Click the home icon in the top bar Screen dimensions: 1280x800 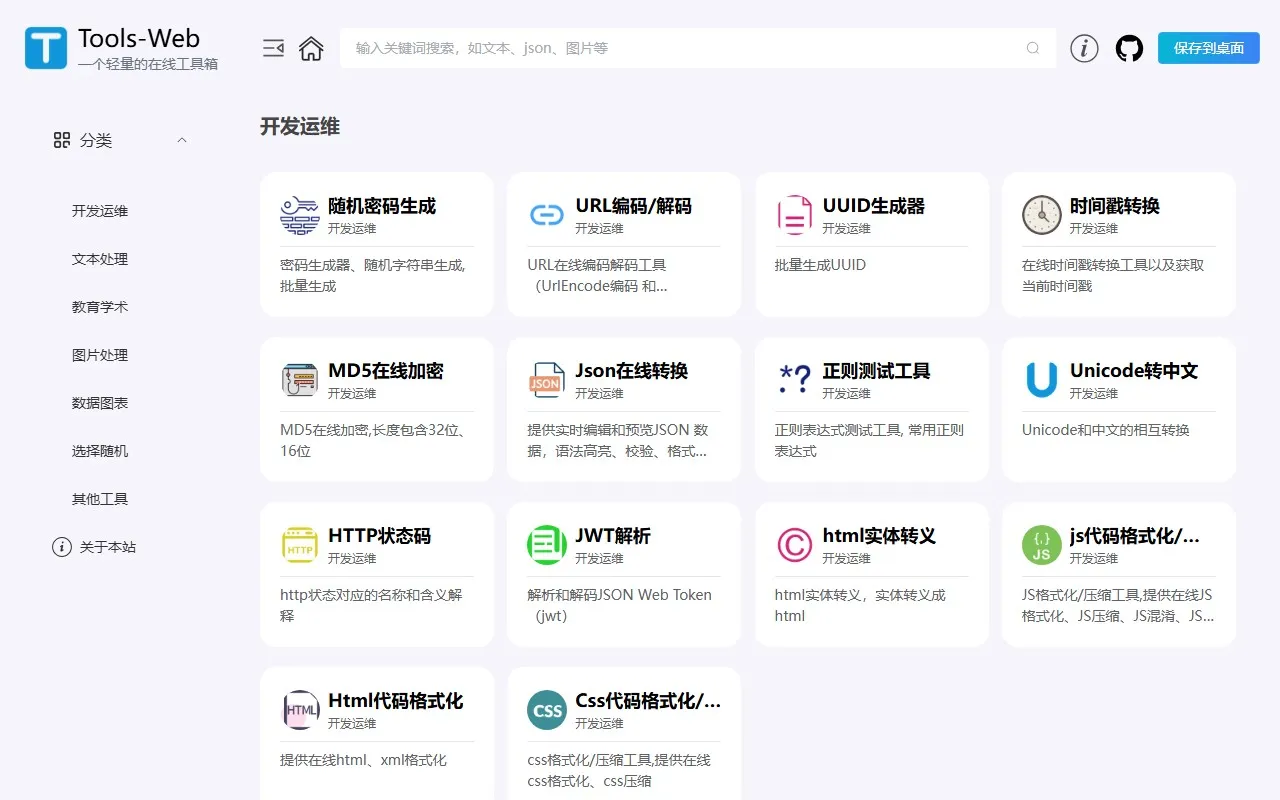pyautogui.click(x=311, y=47)
